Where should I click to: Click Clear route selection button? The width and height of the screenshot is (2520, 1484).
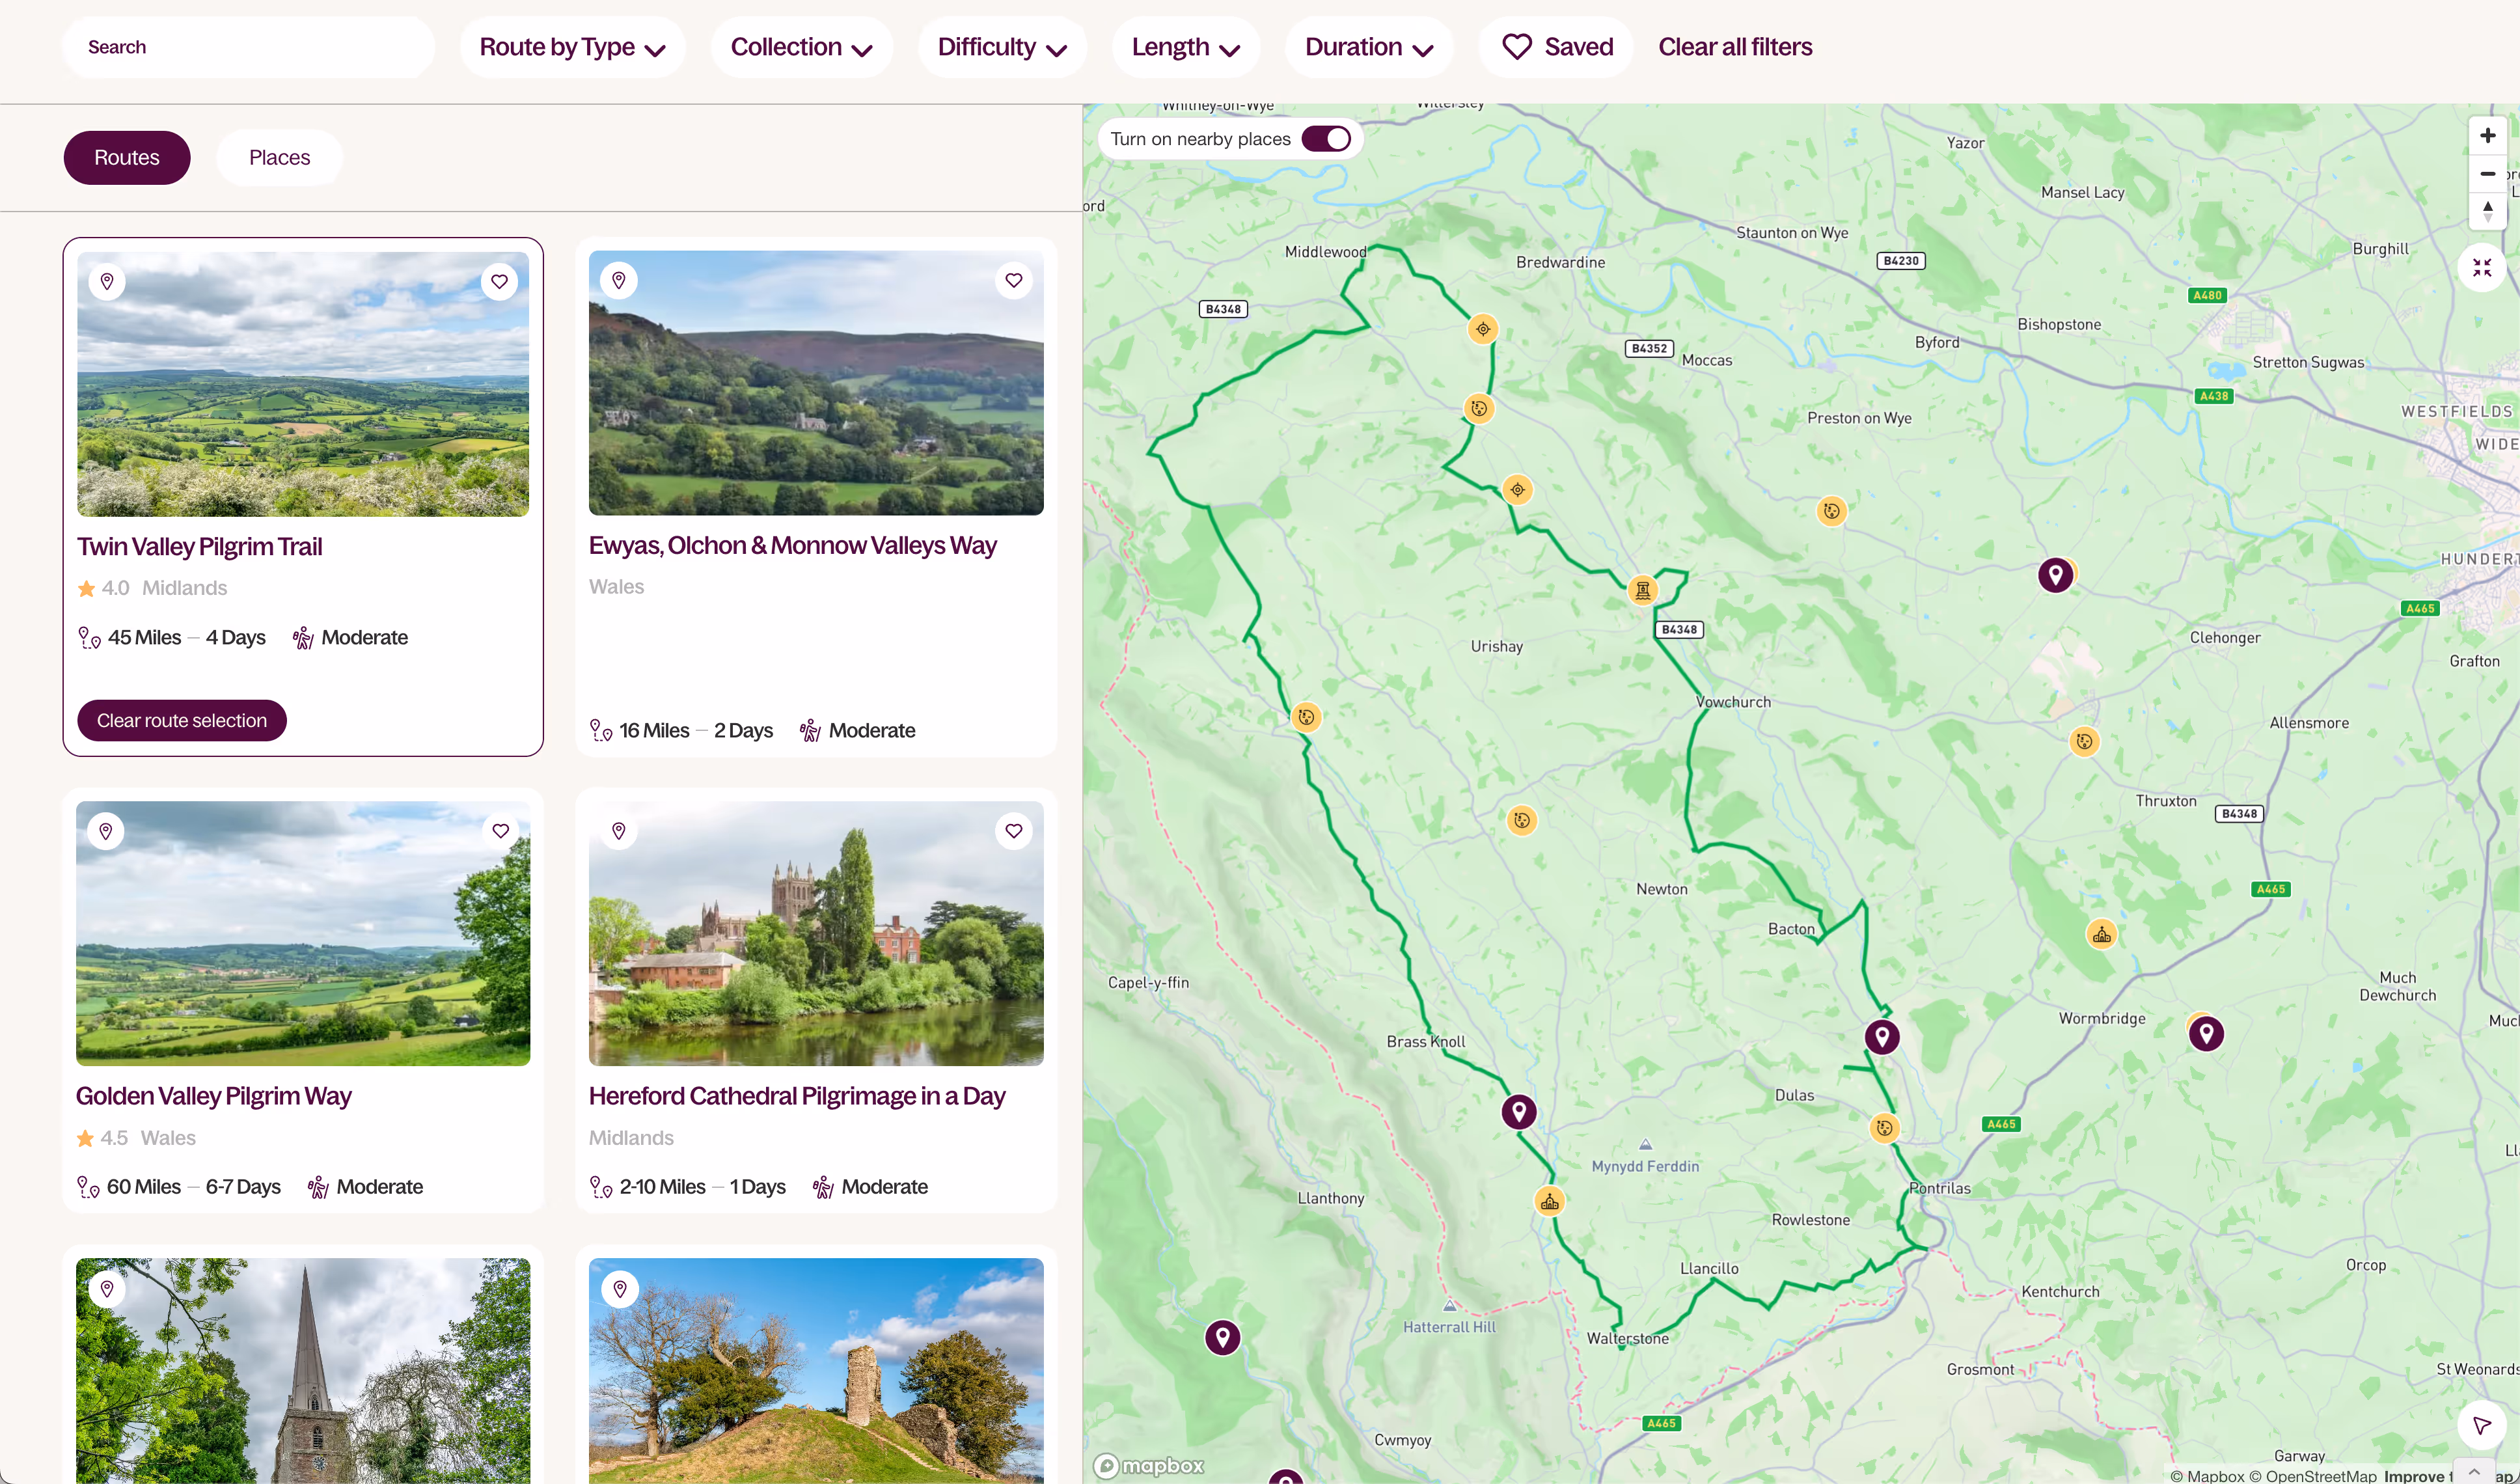(x=182, y=721)
